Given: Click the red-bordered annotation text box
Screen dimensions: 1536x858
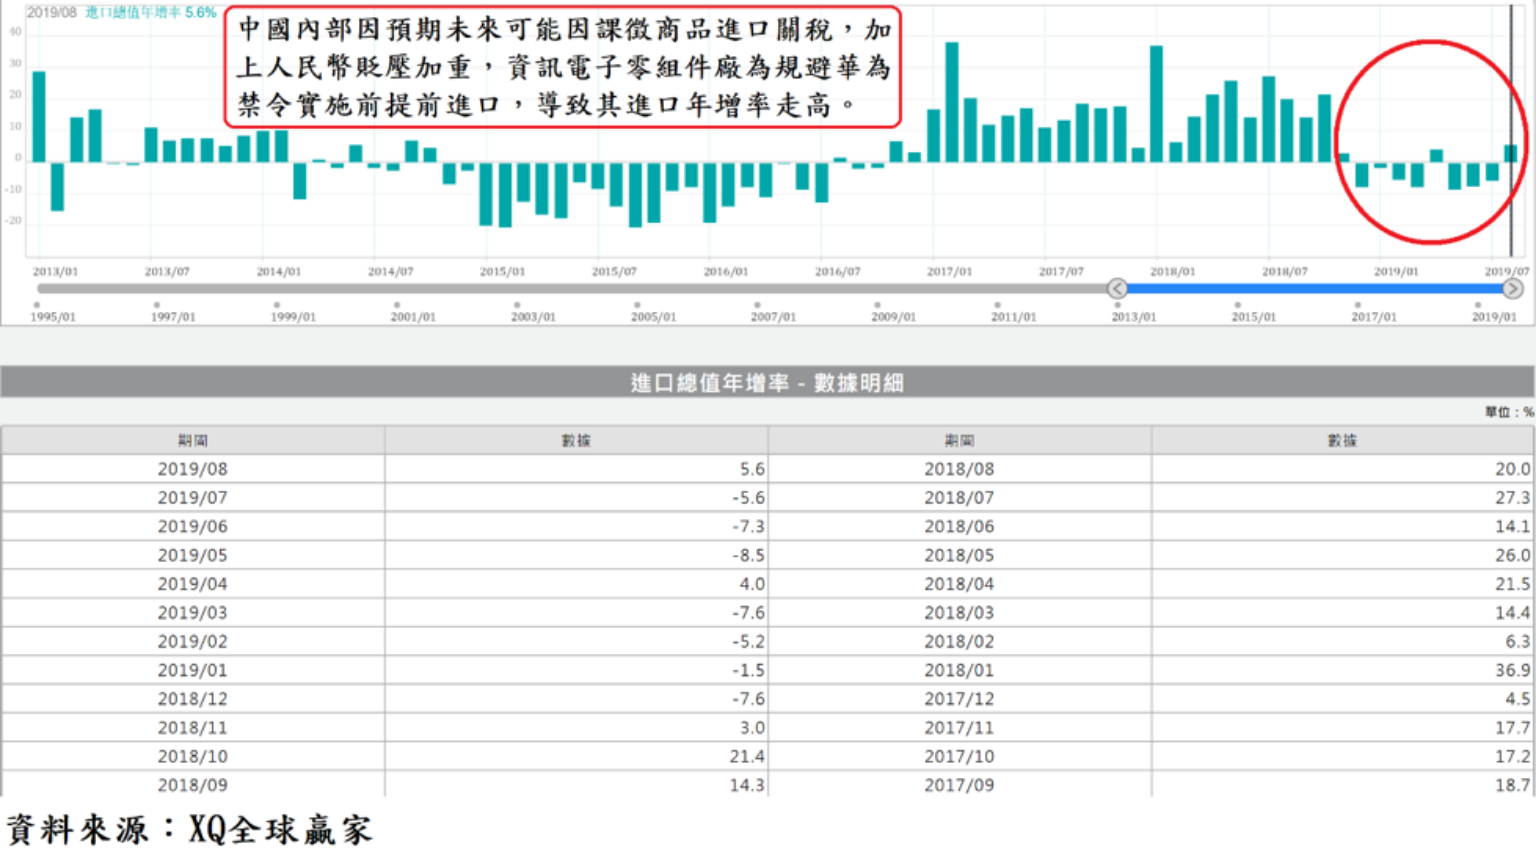Looking at the screenshot, I should (x=563, y=67).
